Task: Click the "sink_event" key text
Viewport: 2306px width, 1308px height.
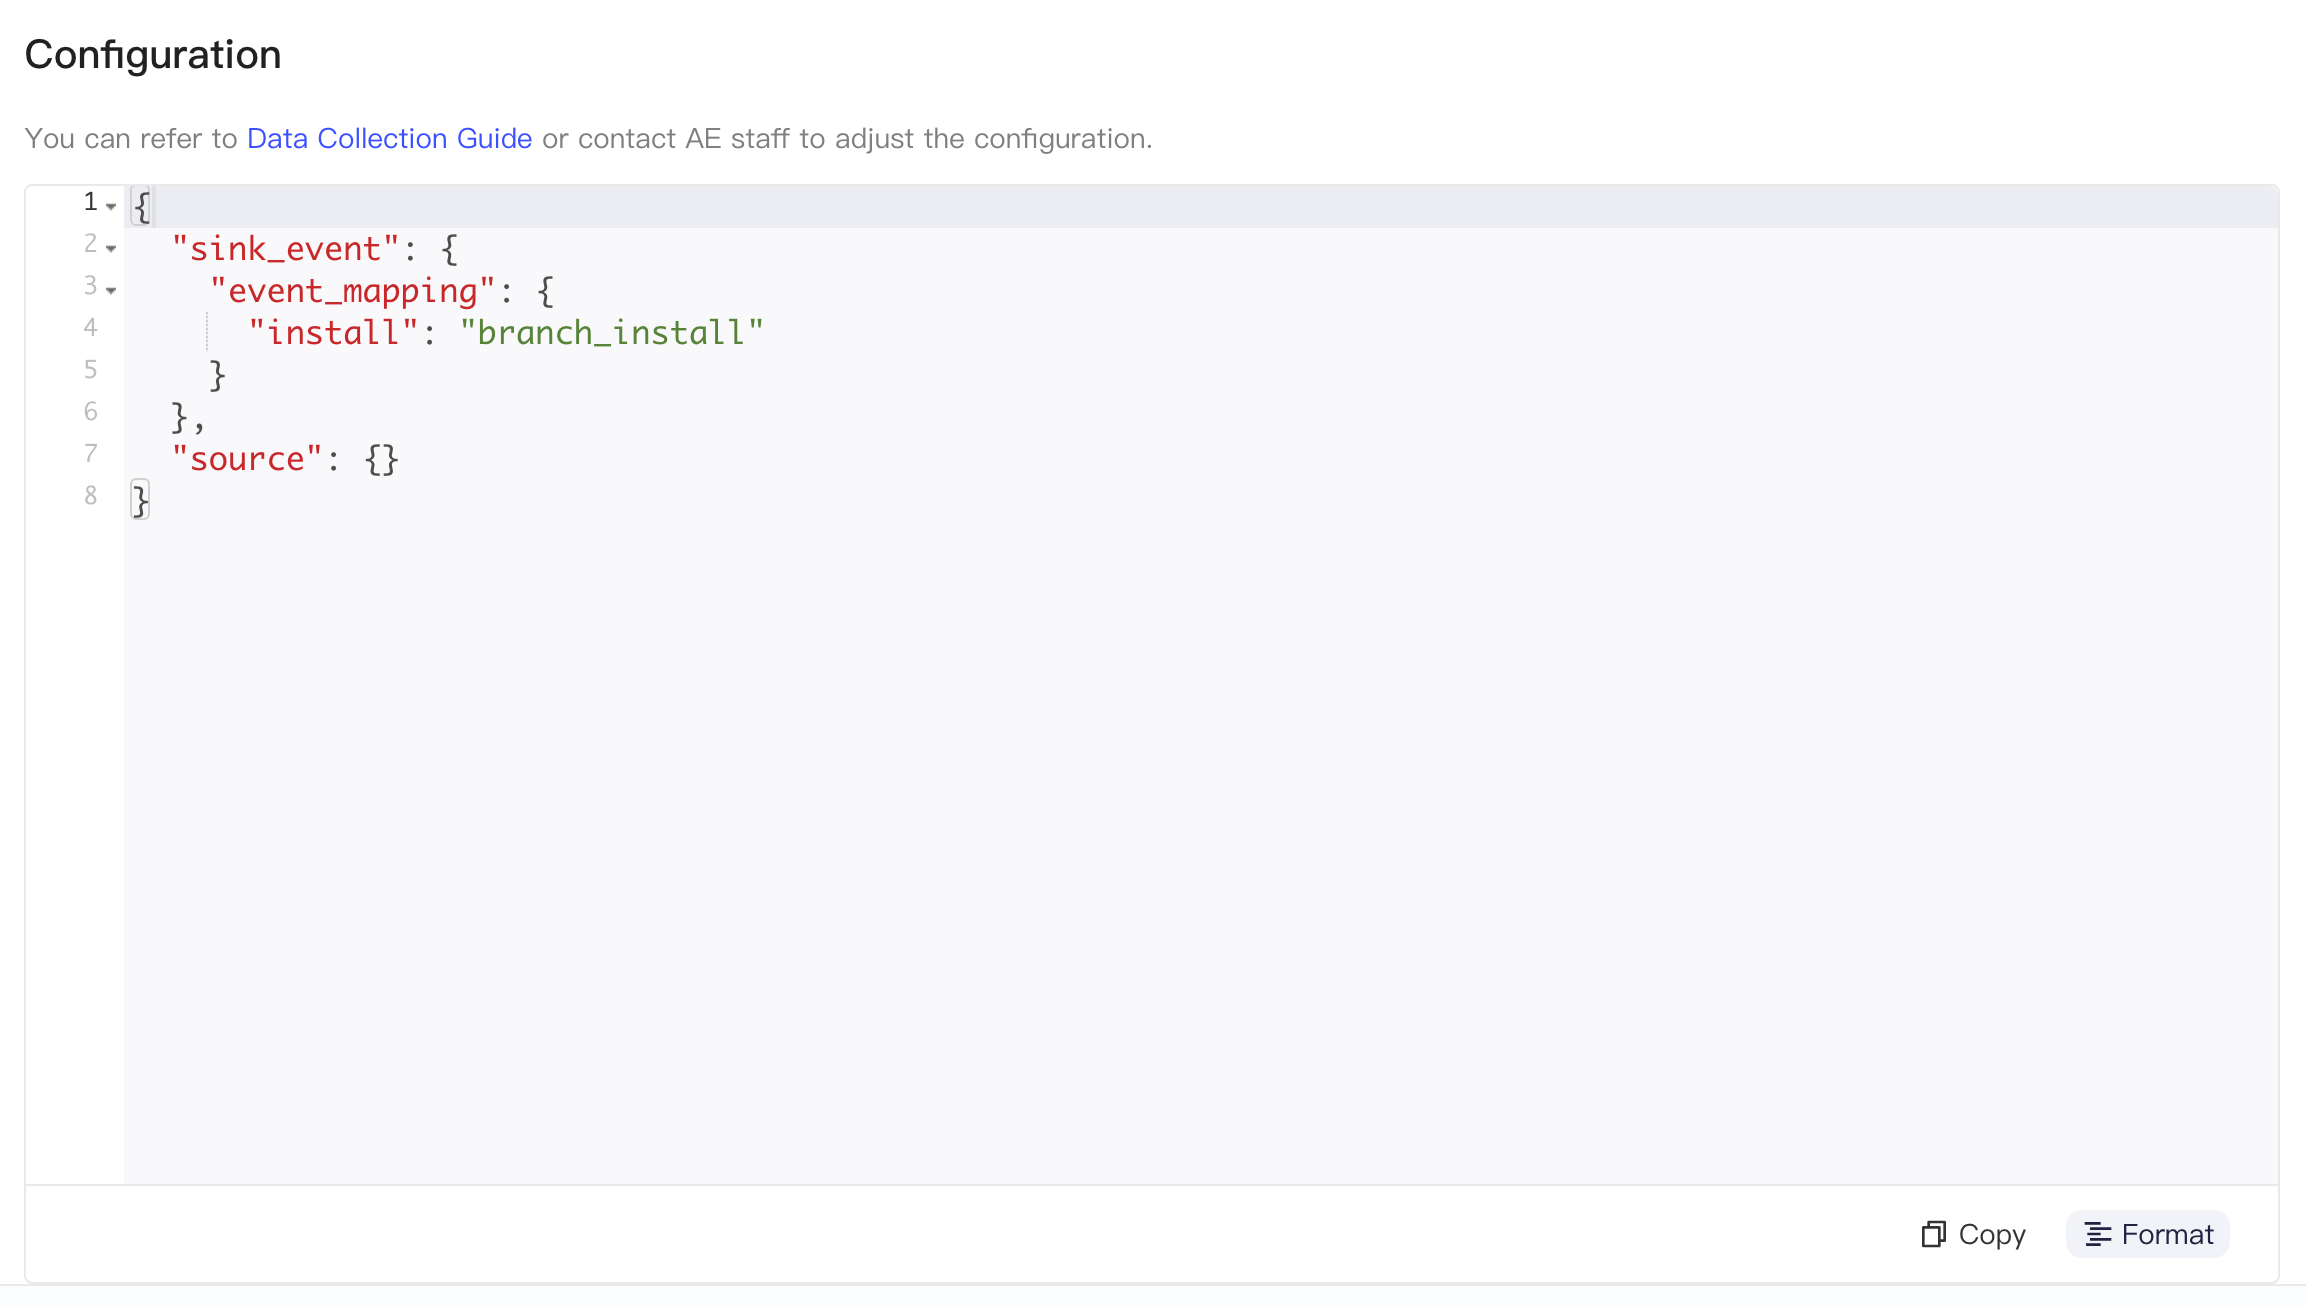Action: (x=286, y=248)
